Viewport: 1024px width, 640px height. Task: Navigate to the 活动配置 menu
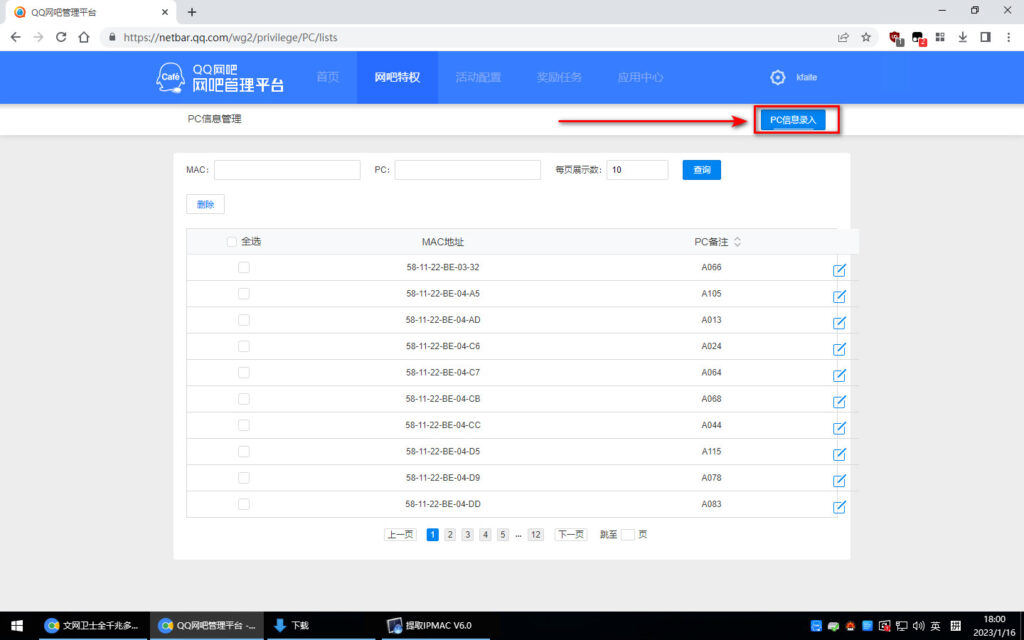pyautogui.click(x=478, y=77)
